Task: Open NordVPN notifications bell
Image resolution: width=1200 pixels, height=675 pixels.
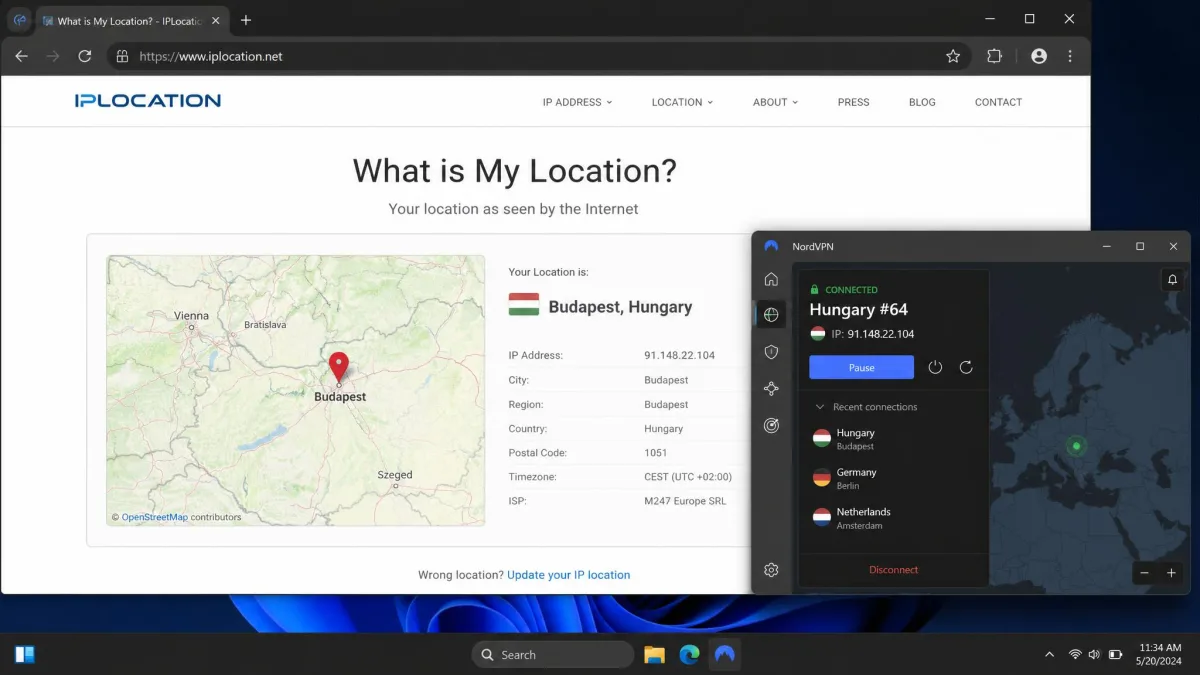Action: [1172, 281]
